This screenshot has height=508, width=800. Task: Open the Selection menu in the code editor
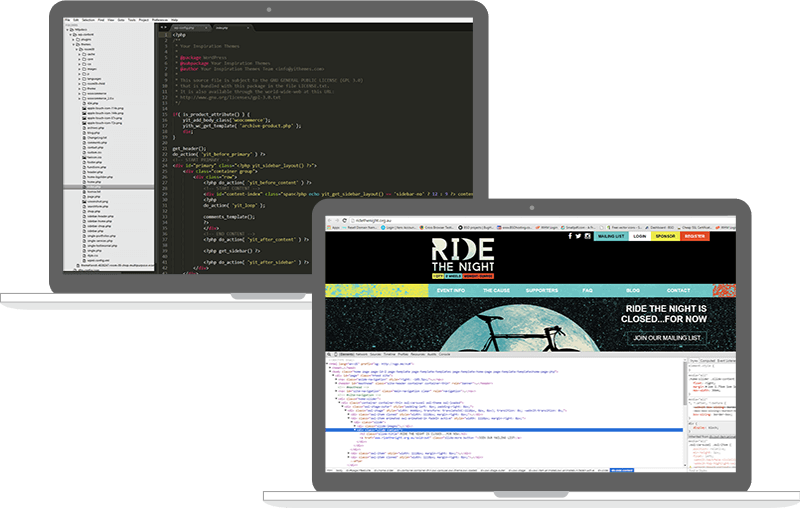(x=88, y=20)
